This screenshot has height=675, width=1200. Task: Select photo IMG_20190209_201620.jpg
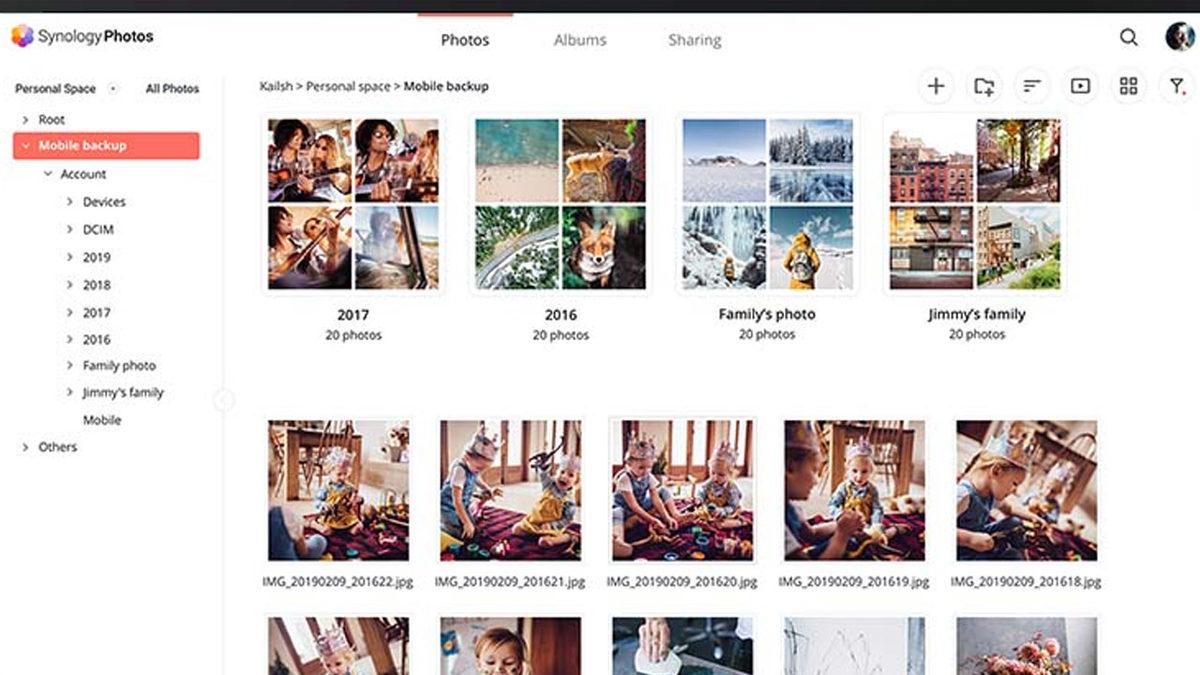(682, 490)
